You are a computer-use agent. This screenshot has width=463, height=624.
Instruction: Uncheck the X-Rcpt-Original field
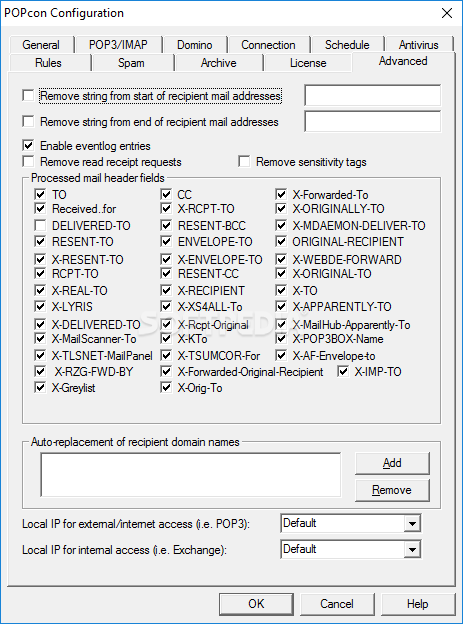click(166, 324)
